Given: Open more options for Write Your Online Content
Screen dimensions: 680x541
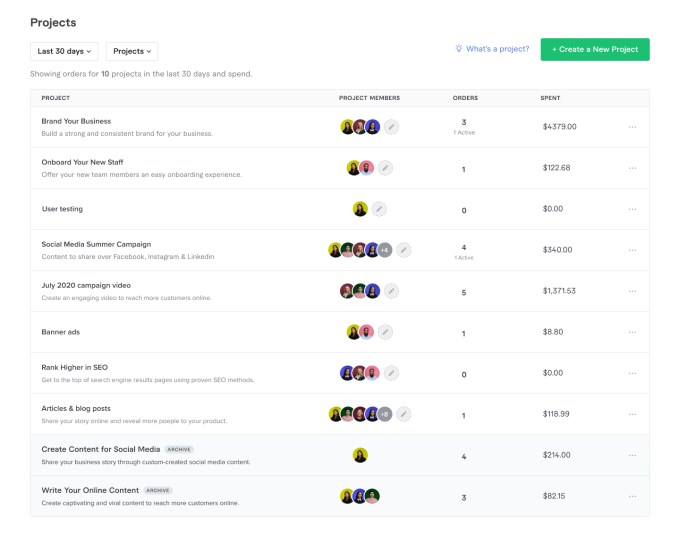Looking at the screenshot, I should tap(632, 496).
